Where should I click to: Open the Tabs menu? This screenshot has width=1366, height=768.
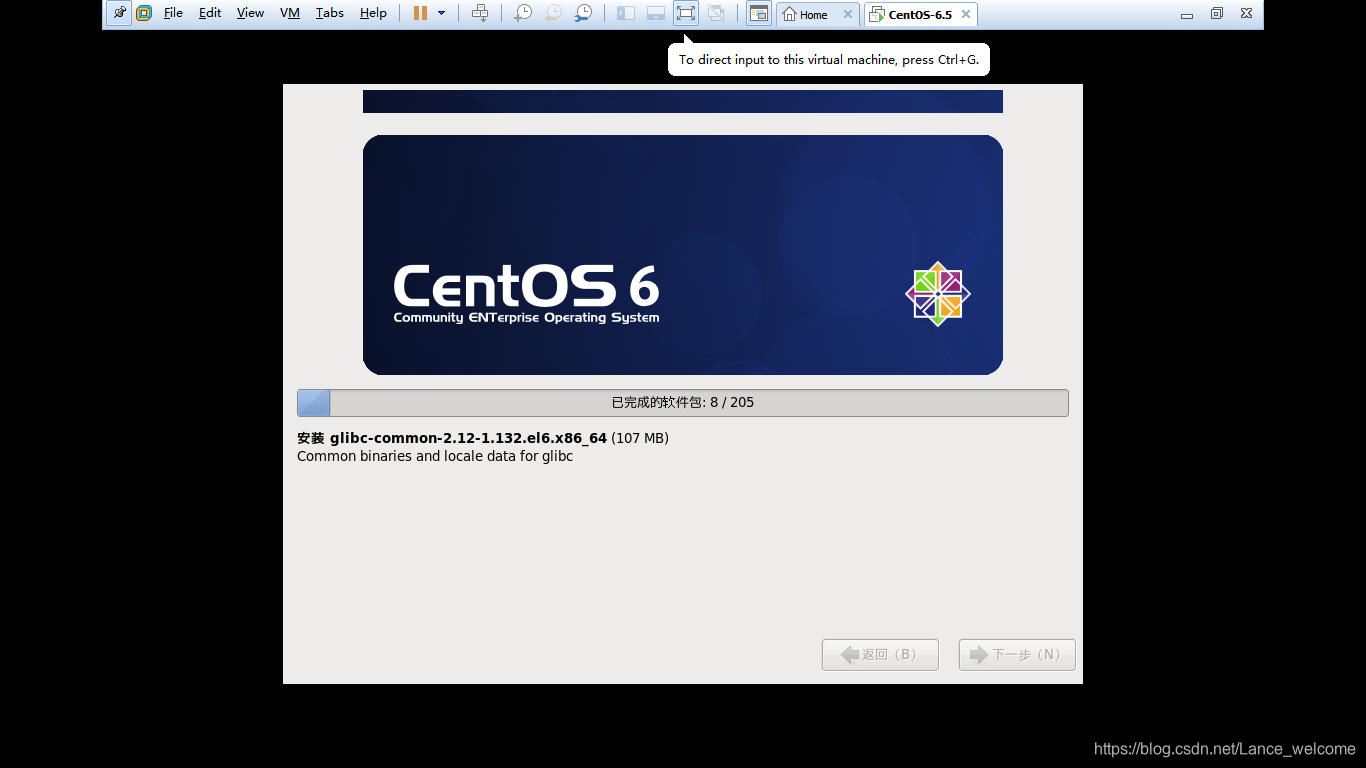(x=329, y=14)
